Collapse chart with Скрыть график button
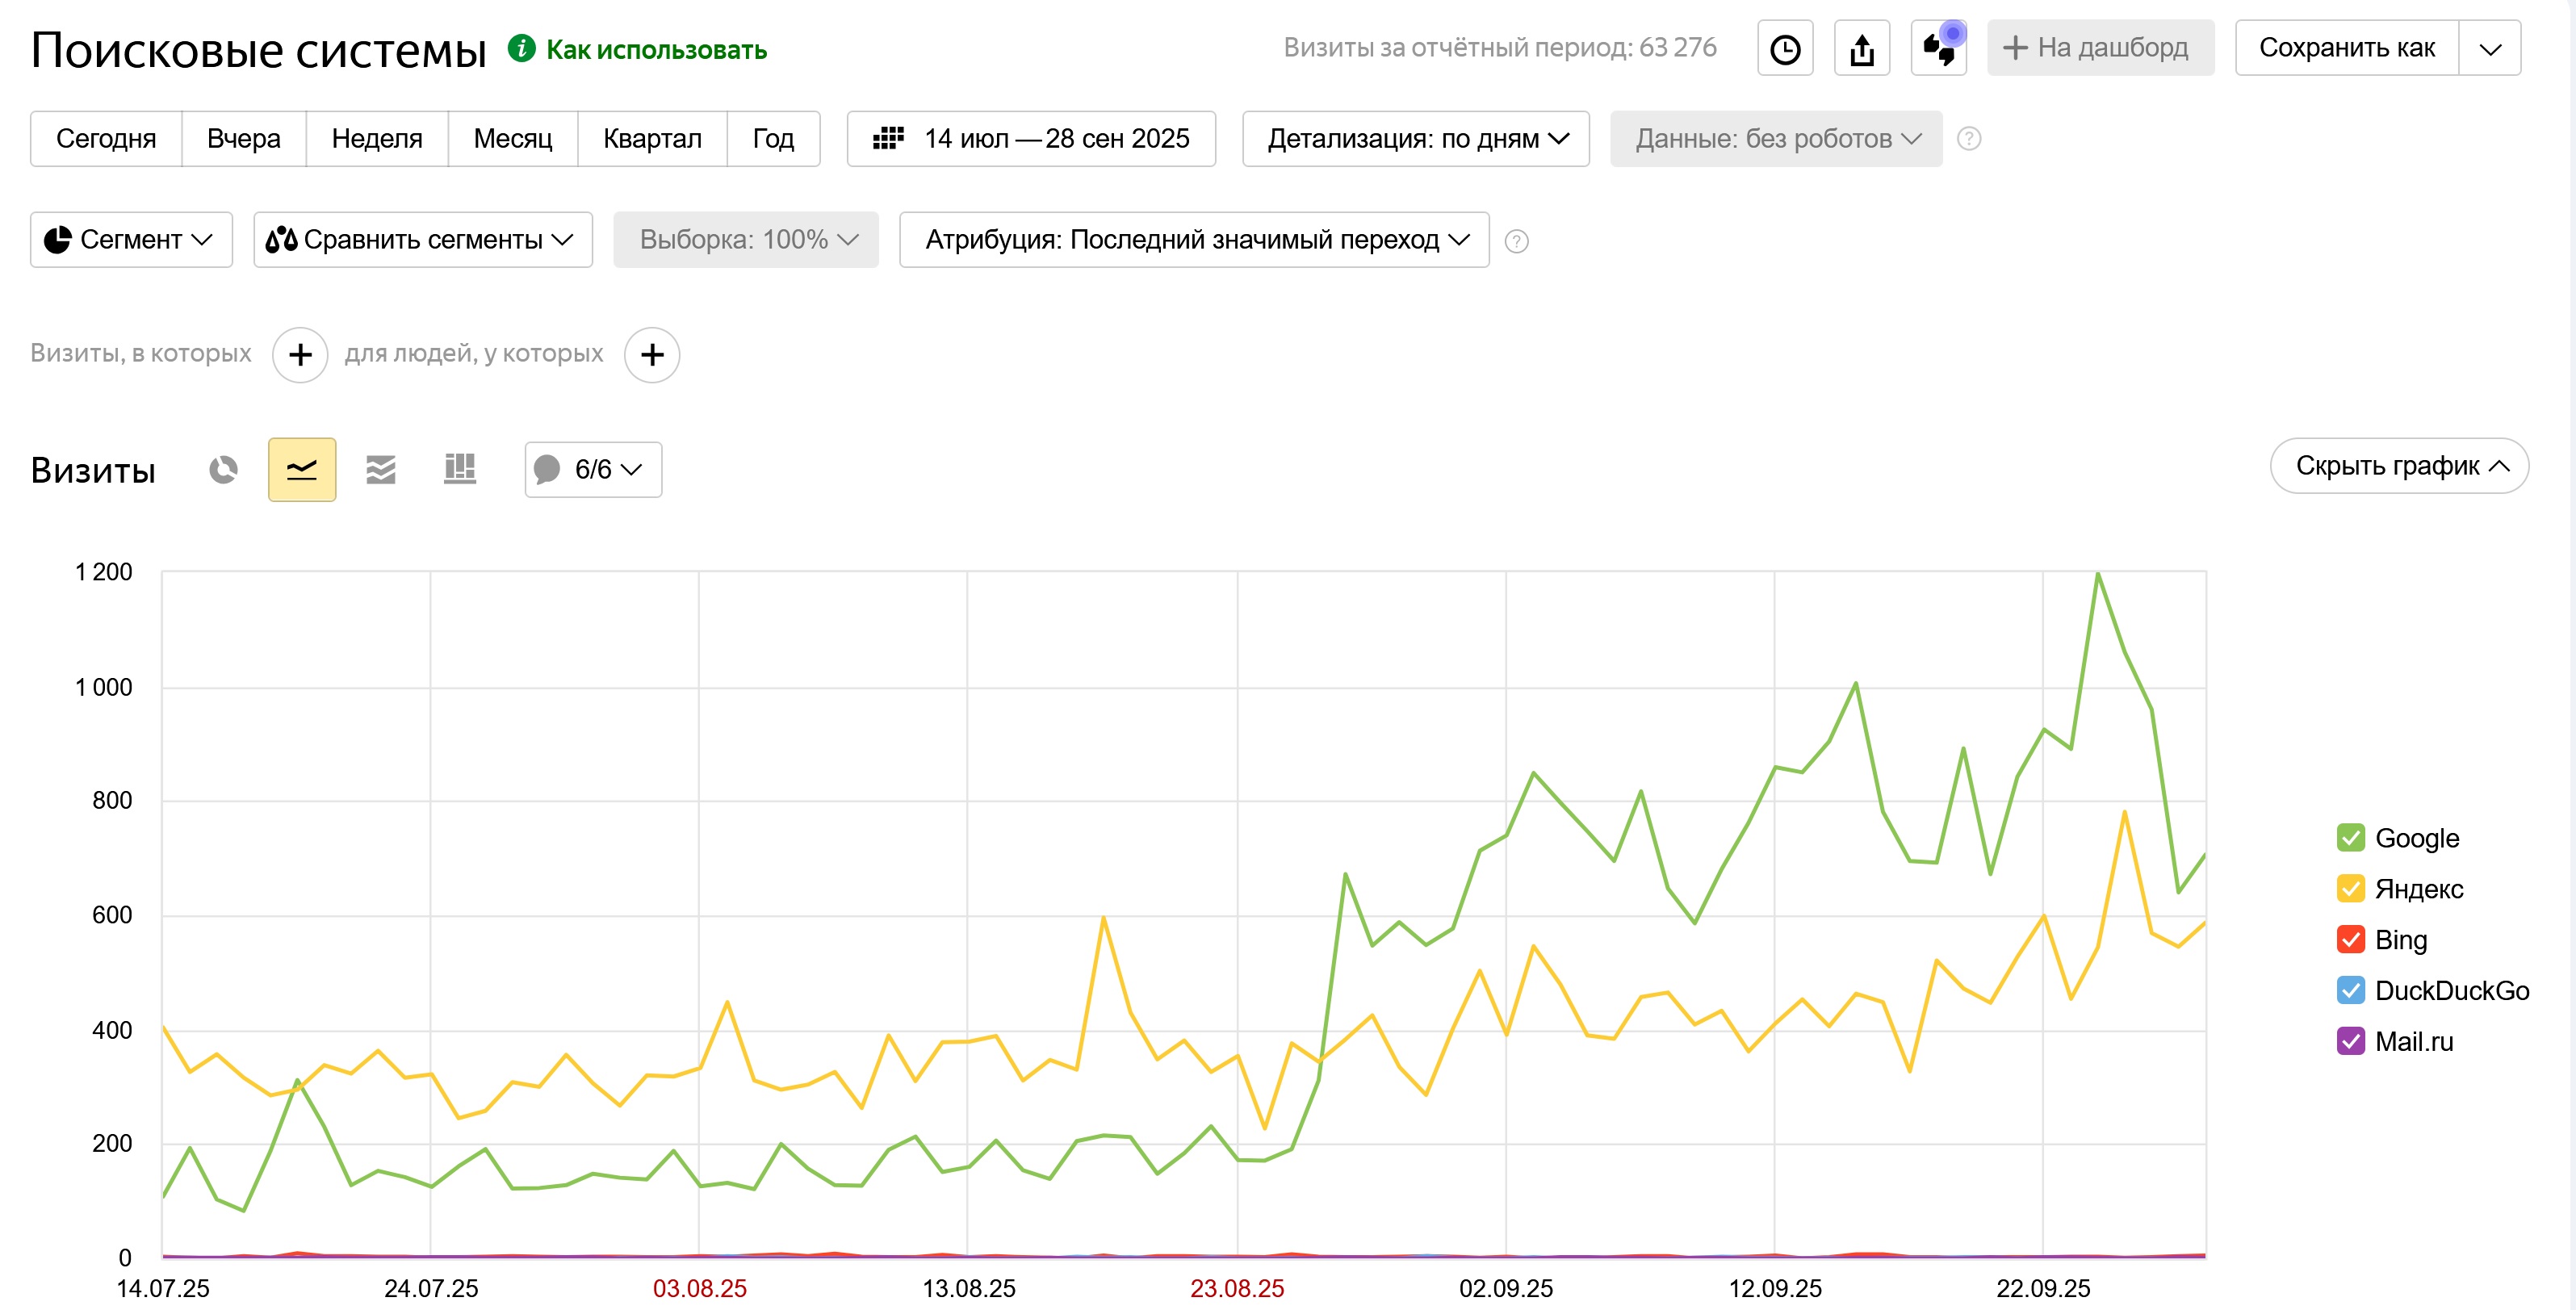 [x=2398, y=466]
